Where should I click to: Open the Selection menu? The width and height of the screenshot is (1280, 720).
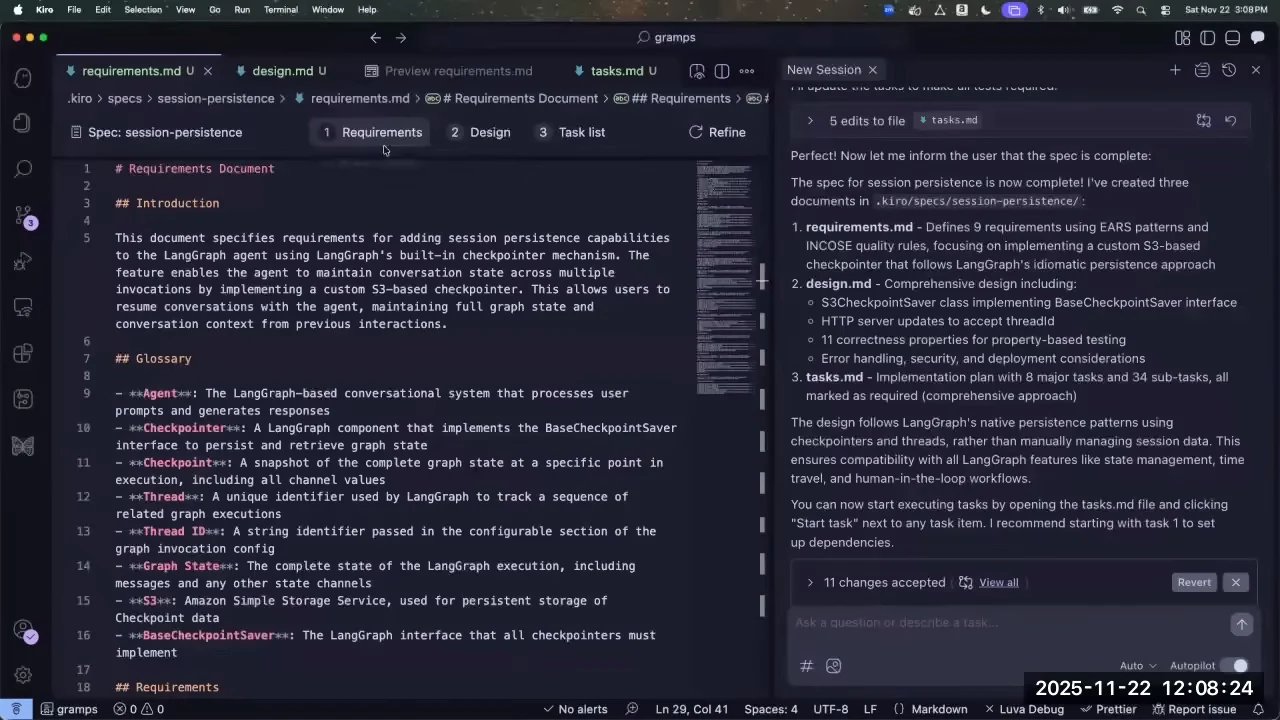point(143,10)
